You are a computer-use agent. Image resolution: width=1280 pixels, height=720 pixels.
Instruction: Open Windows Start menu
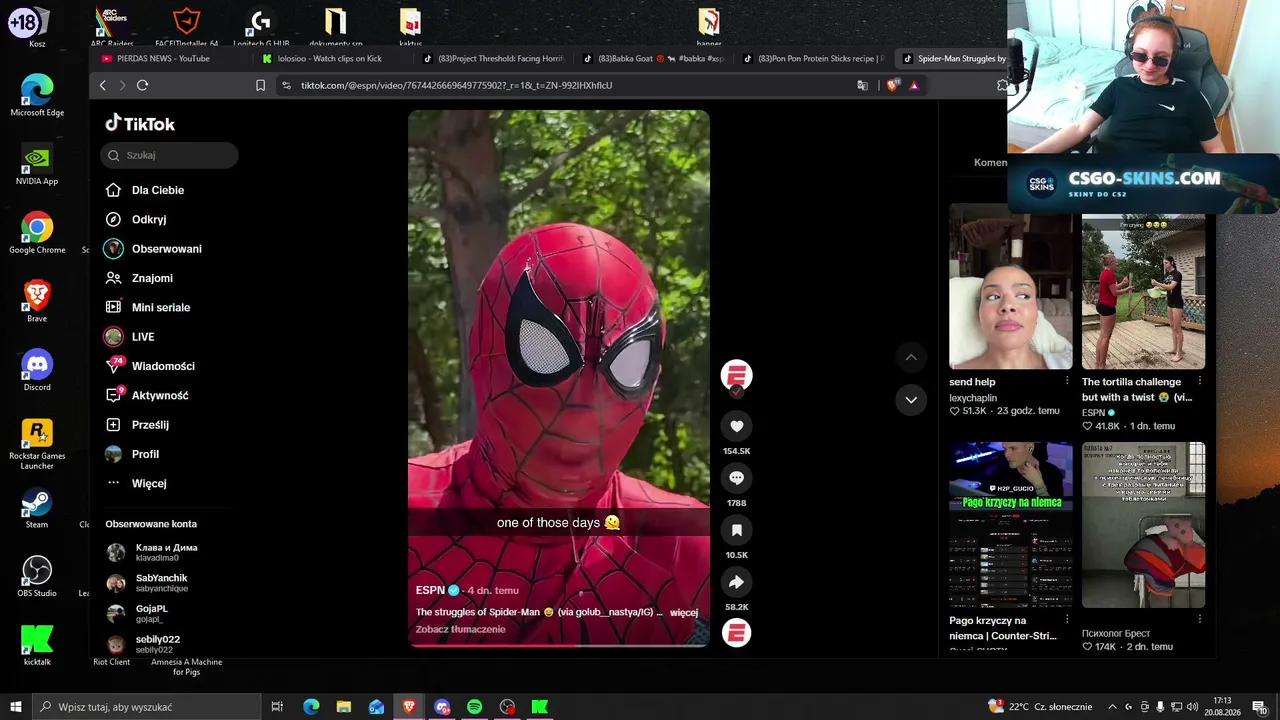(x=15, y=707)
